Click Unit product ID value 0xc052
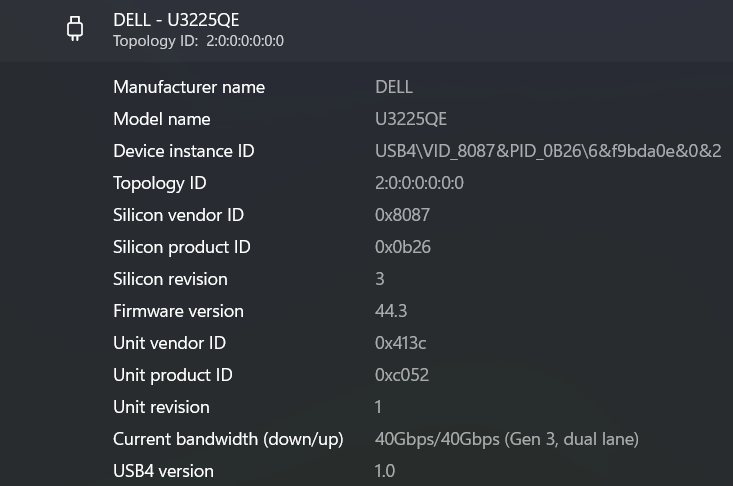The height and width of the screenshot is (486, 733). 402,375
